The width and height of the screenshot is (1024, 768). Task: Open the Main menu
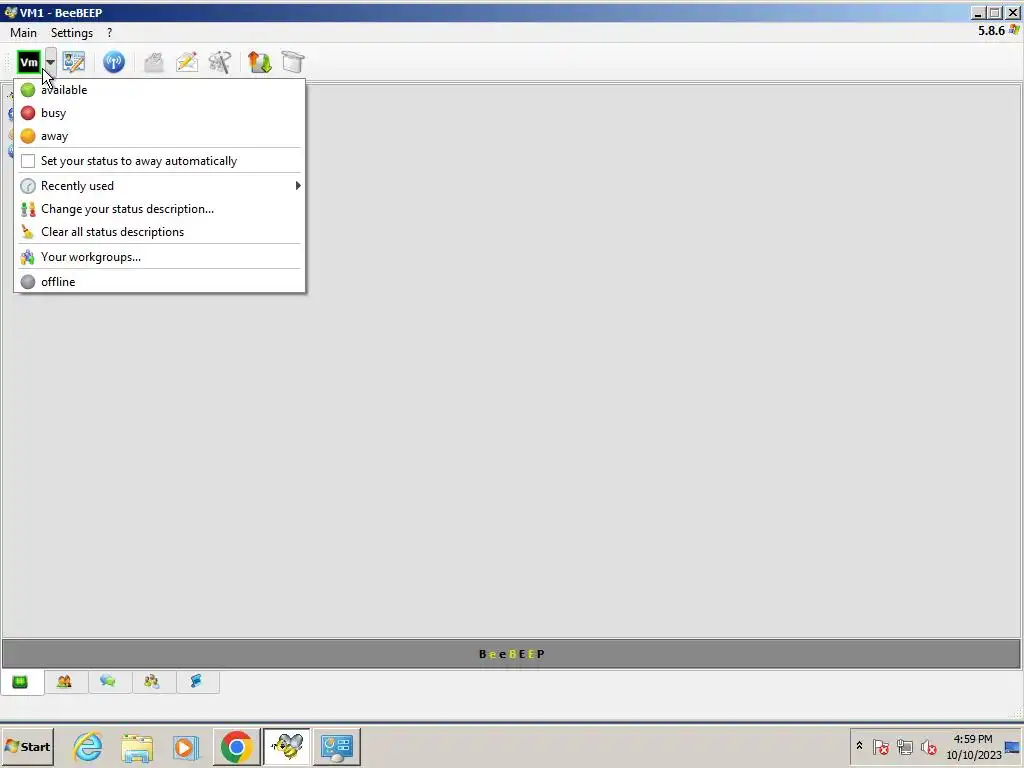tap(24, 33)
